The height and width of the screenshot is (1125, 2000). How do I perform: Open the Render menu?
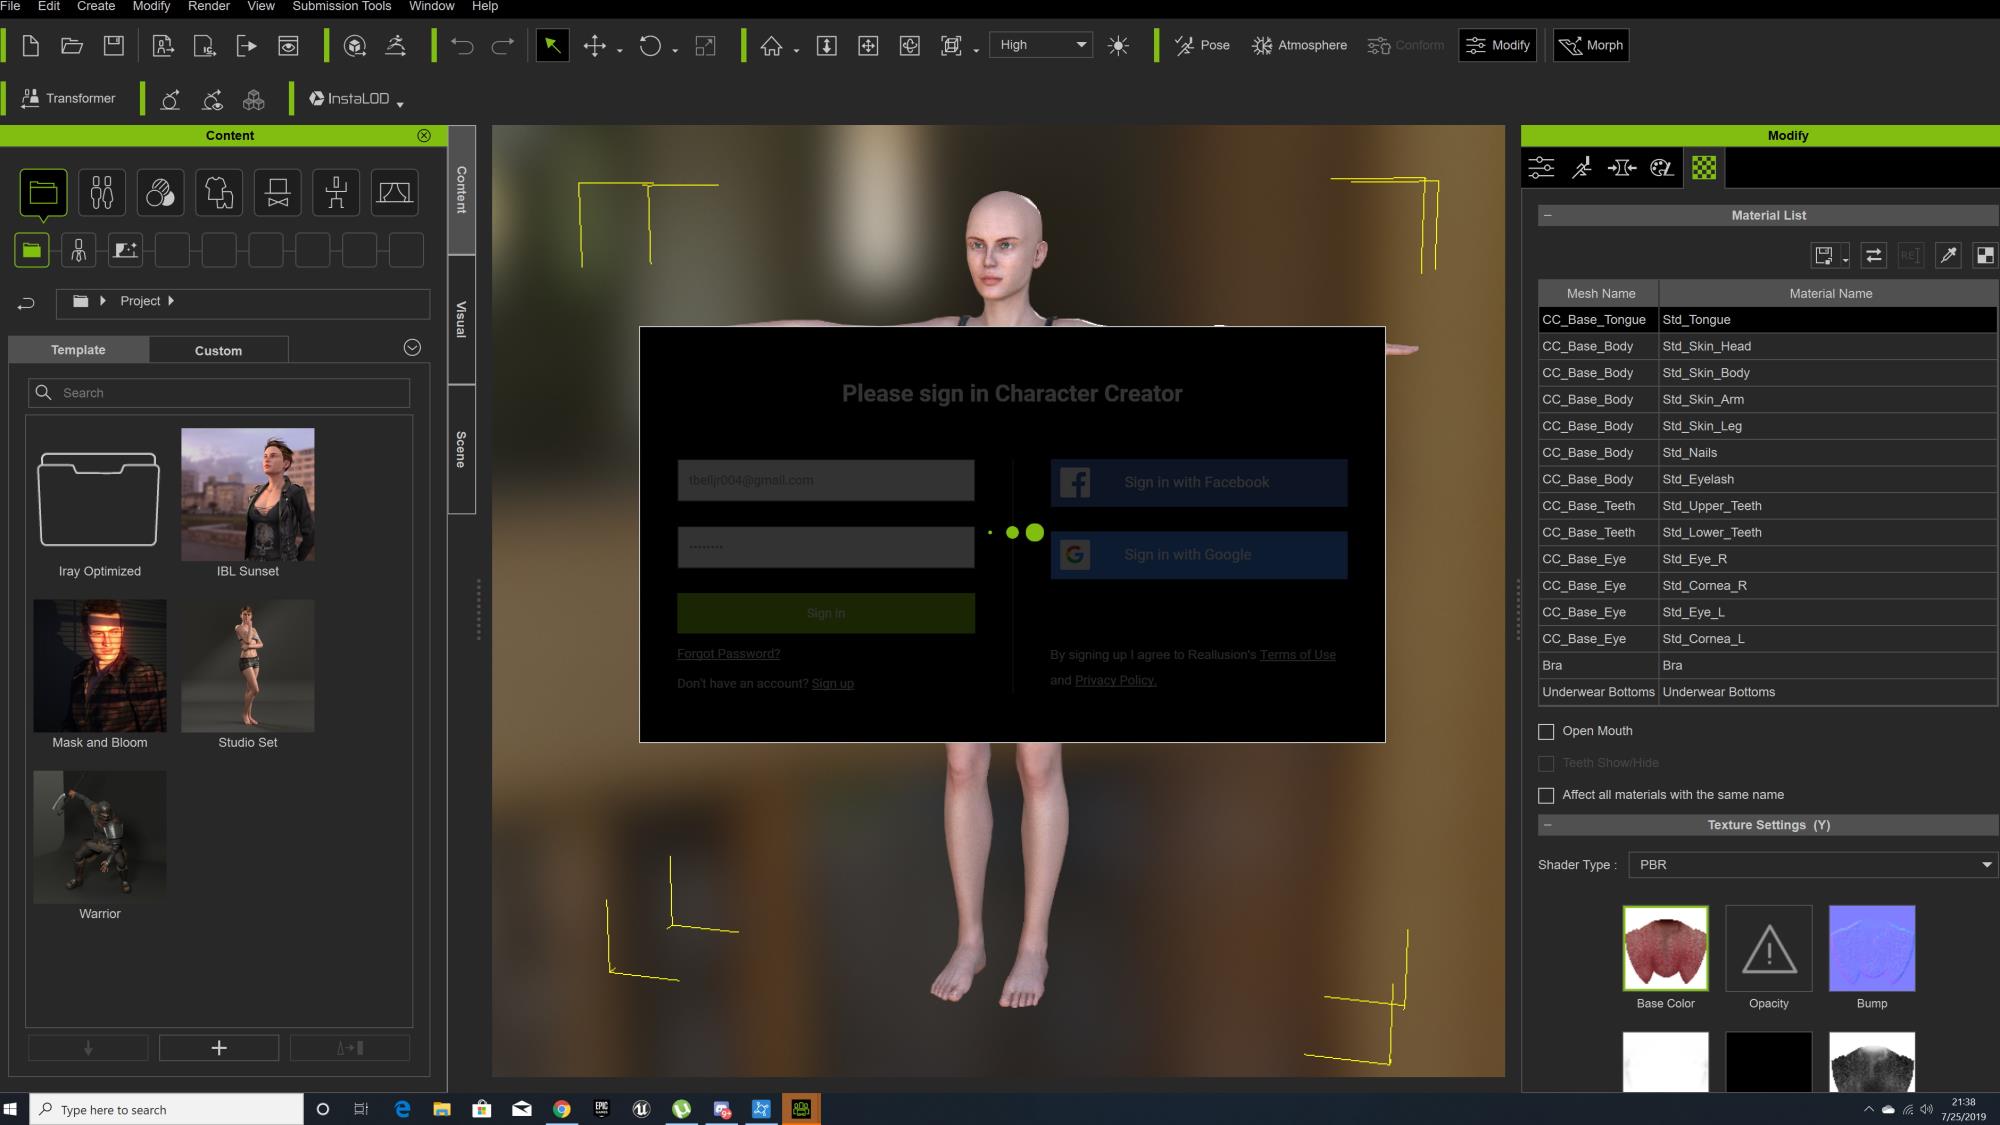click(209, 6)
